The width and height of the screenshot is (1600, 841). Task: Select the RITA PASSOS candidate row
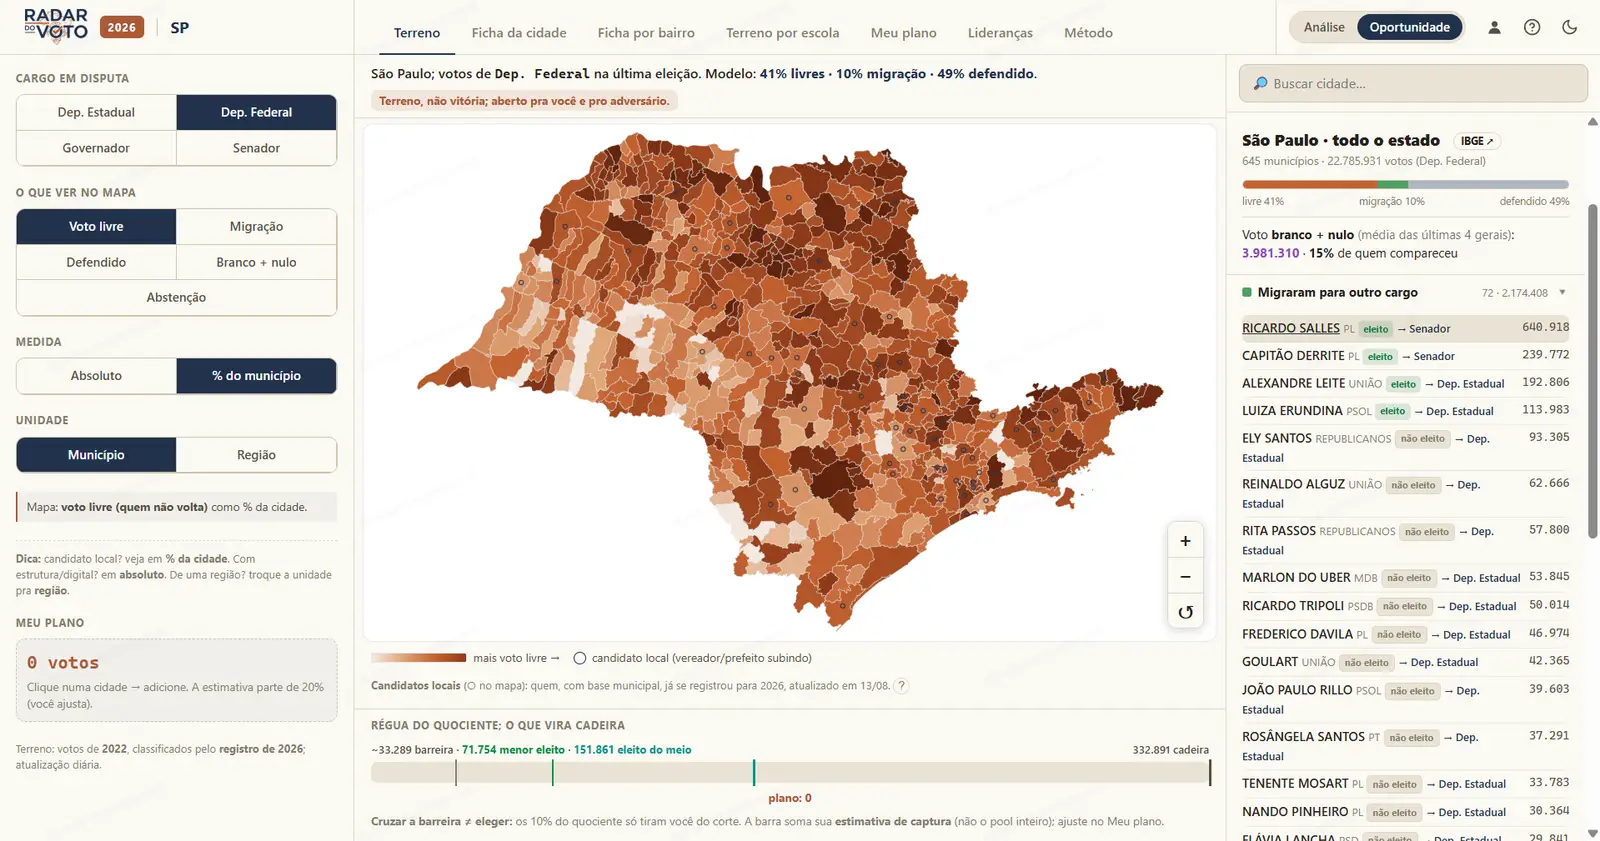[x=1405, y=540]
